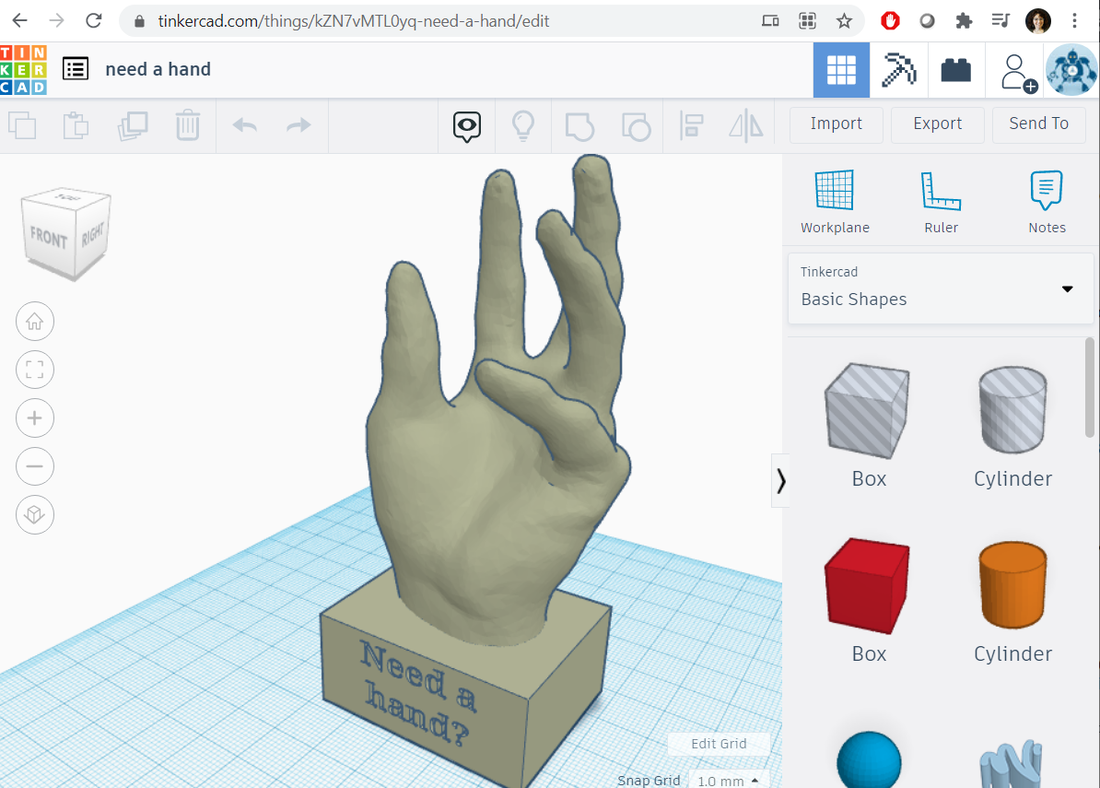Pick the light blue Scribble shape
The width and height of the screenshot is (1100, 788).
point(1011,763)
